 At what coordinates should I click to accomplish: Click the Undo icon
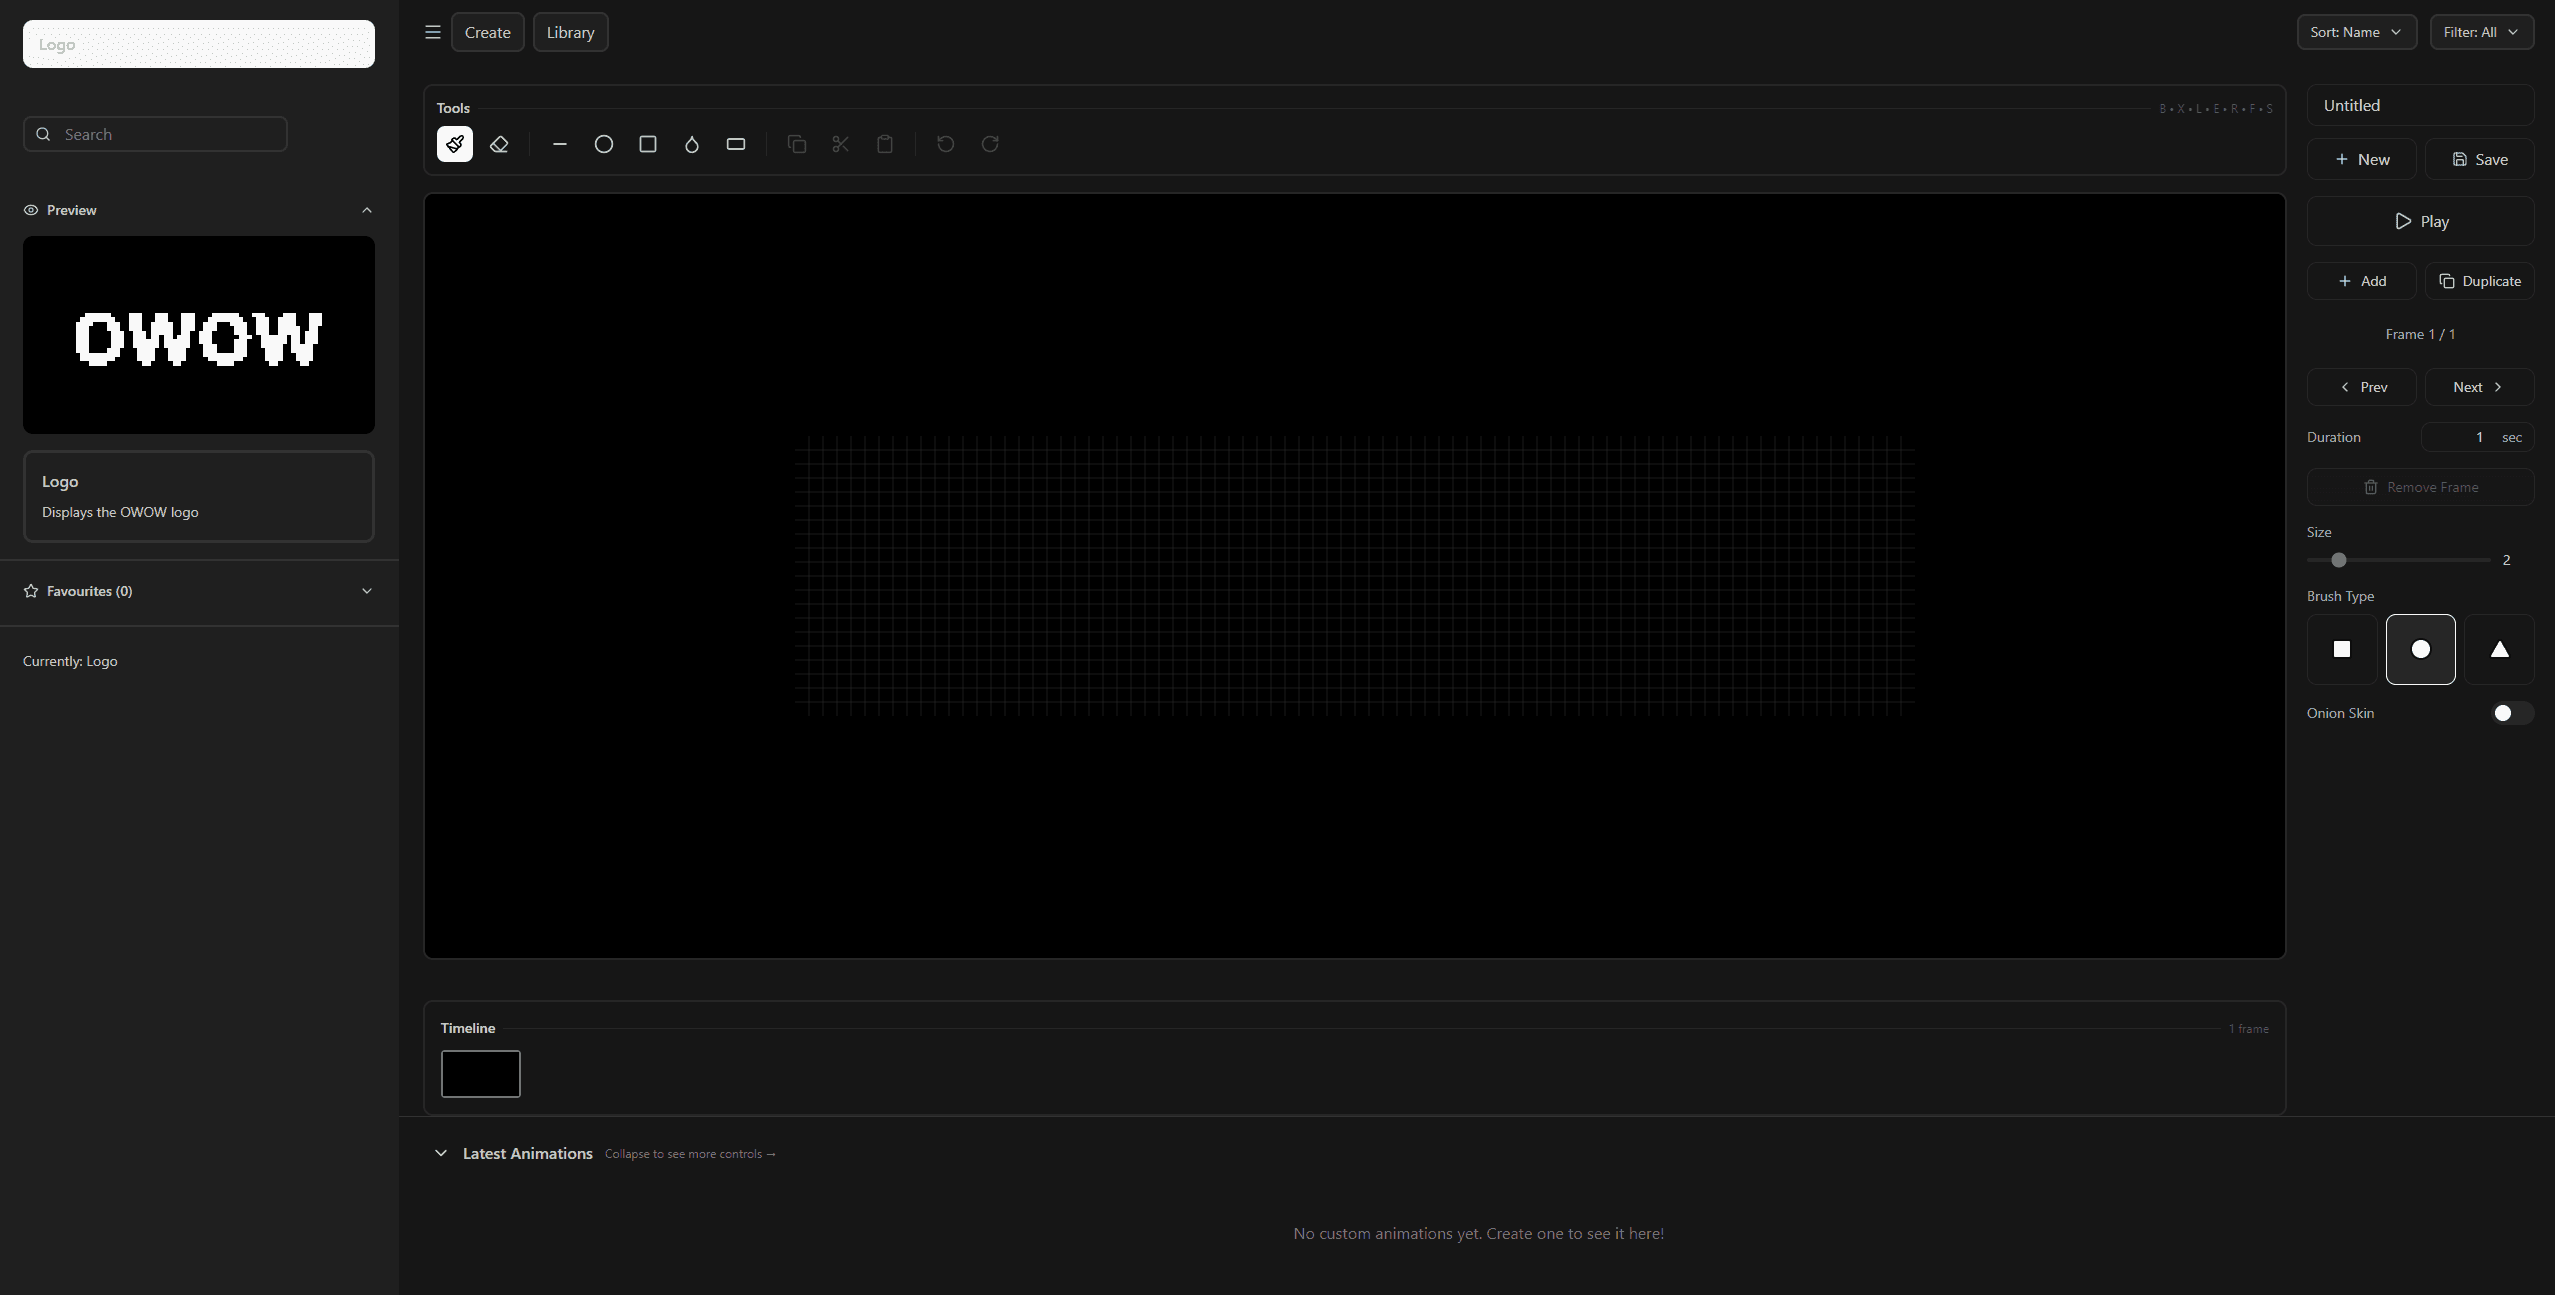pos(944,144)
